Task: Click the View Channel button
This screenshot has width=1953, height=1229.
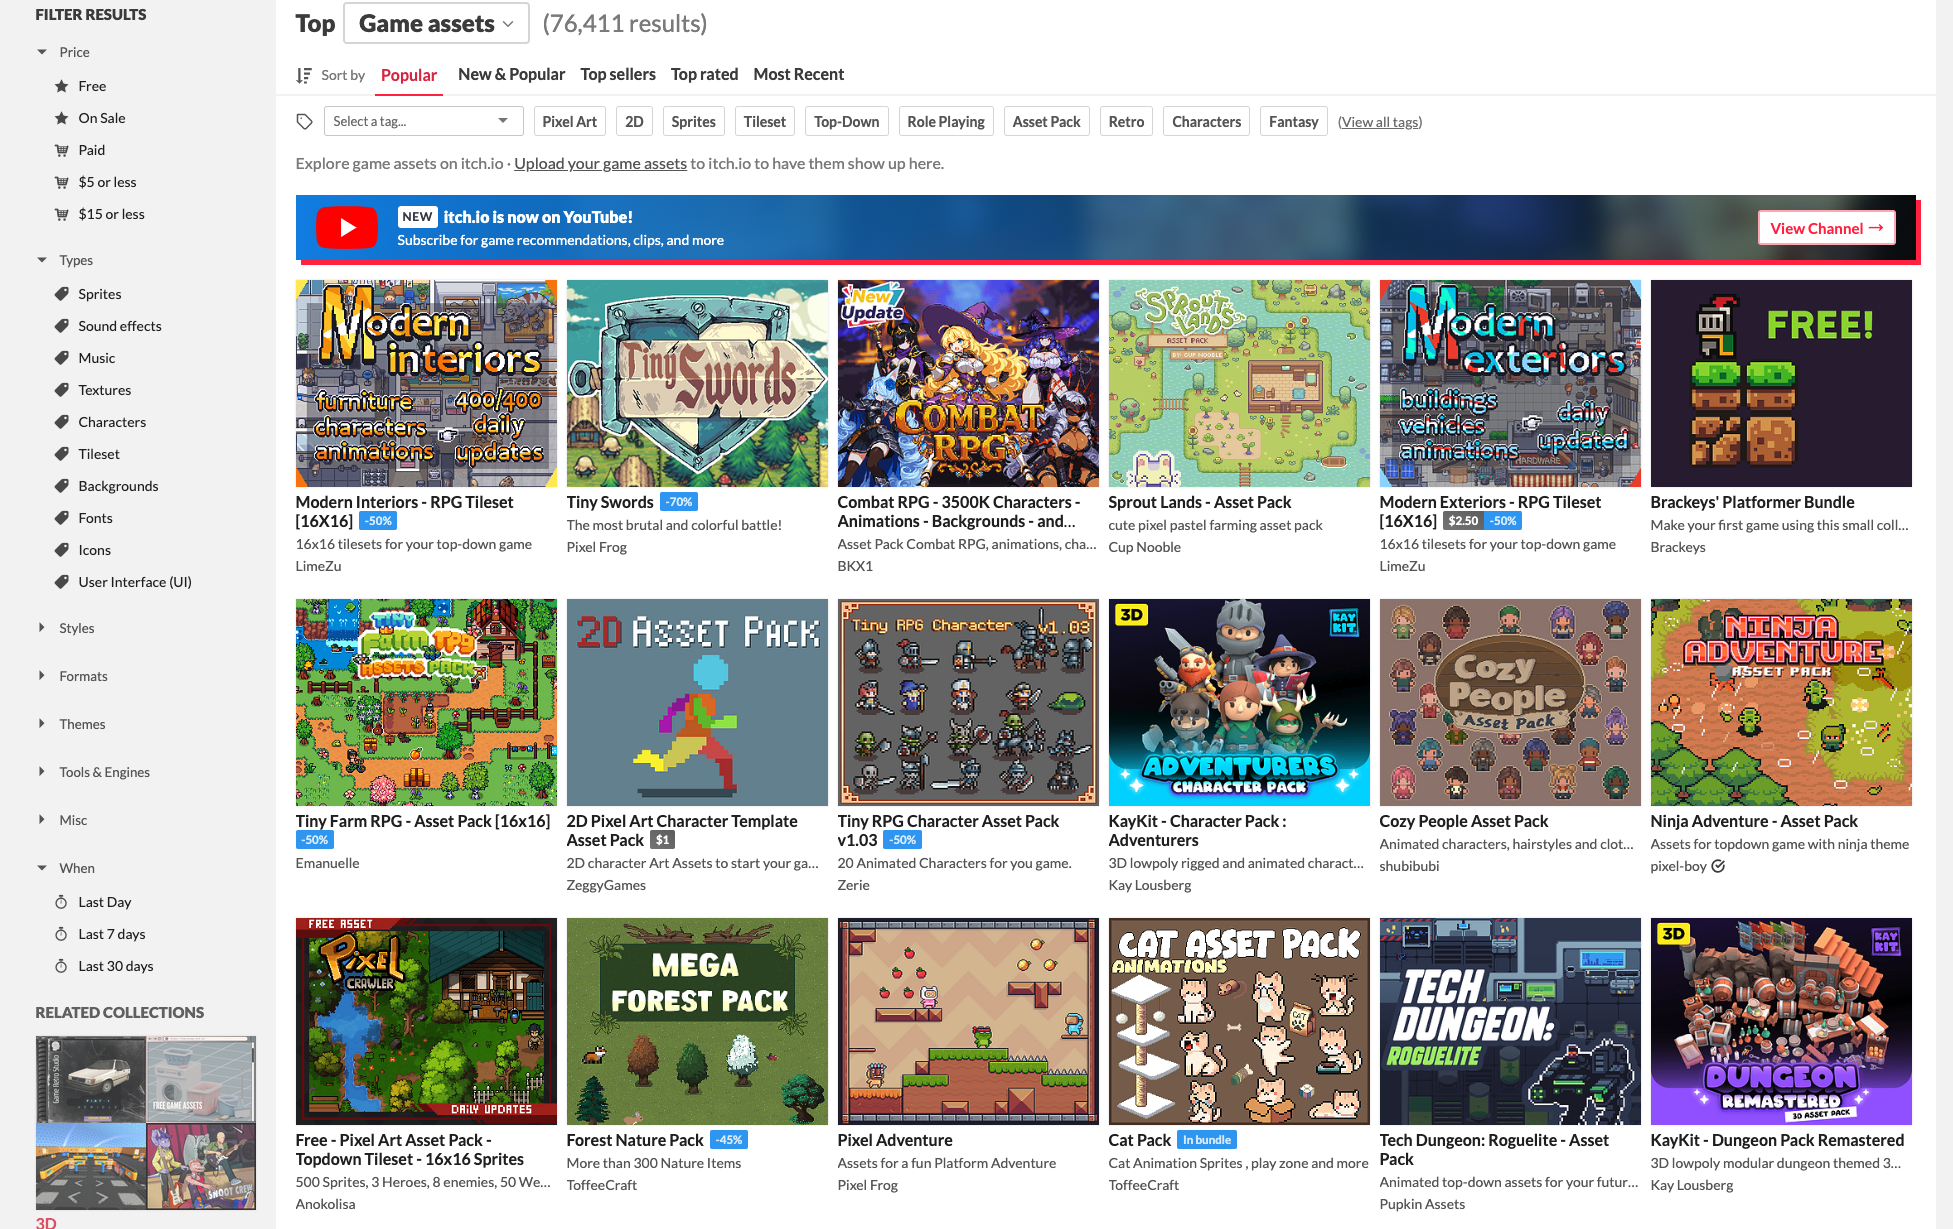Action: click(1826, 228)
